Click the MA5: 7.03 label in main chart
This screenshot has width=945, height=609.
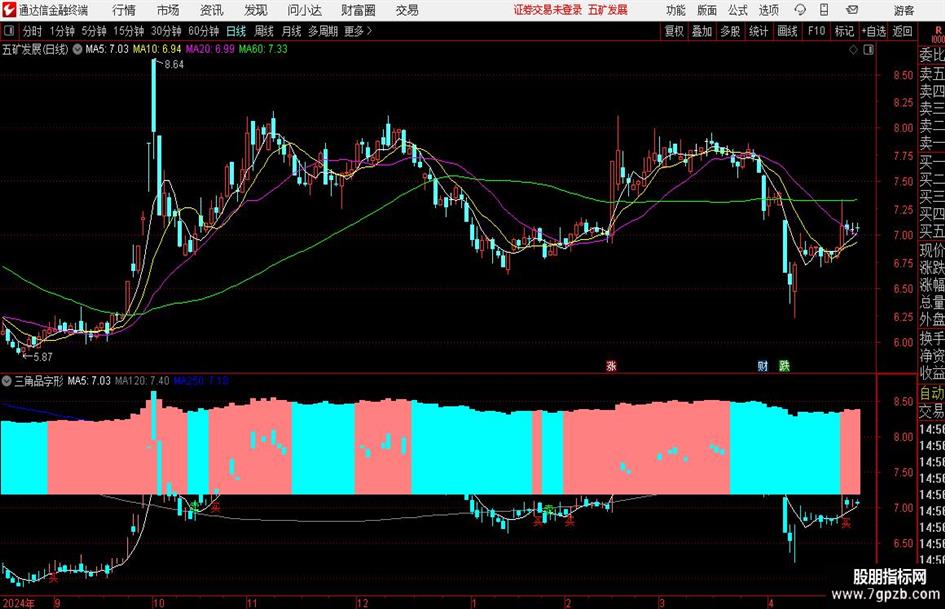pos(107,49)
